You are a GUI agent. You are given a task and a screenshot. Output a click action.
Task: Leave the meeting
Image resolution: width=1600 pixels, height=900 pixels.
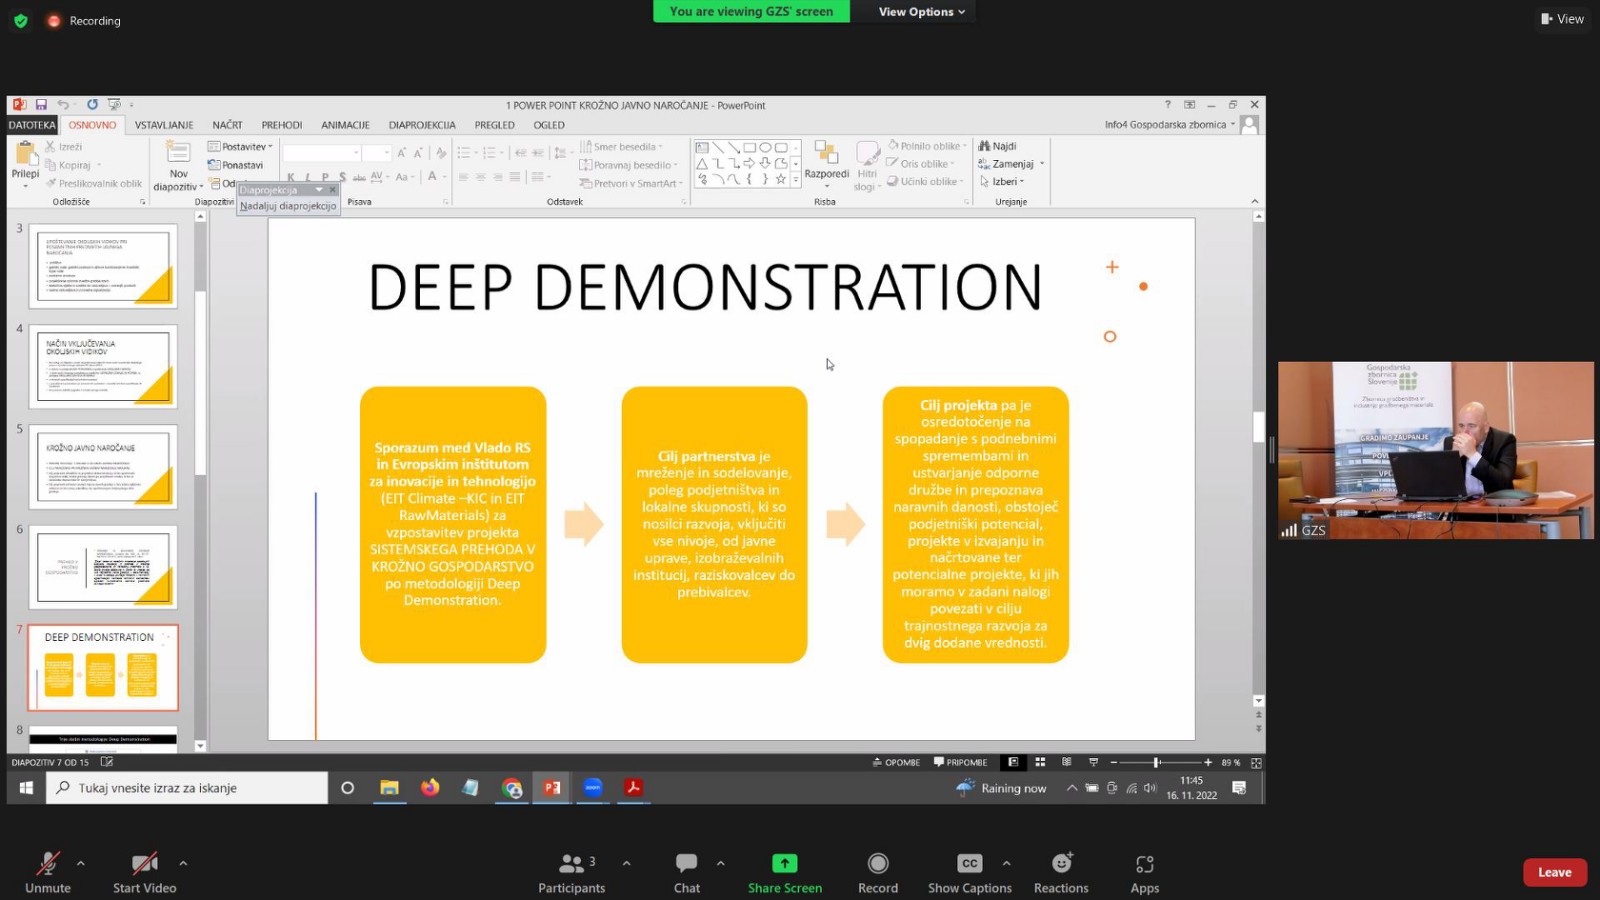click(1554, 872)
